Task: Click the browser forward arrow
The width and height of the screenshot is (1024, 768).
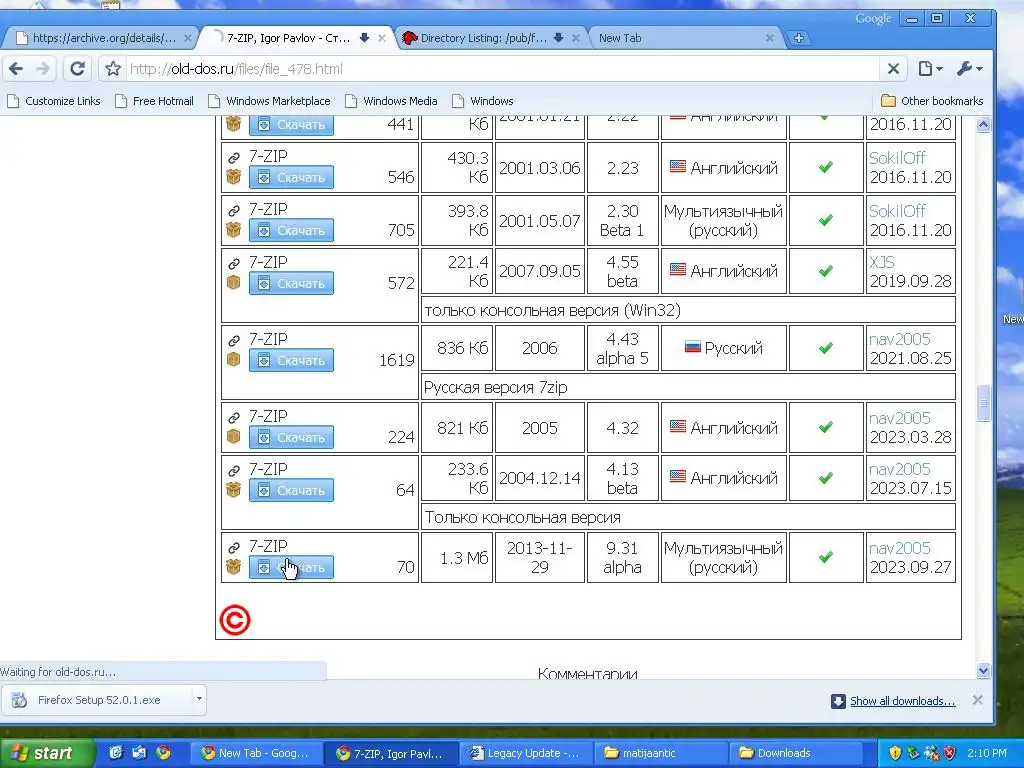Action: [43, 69]
